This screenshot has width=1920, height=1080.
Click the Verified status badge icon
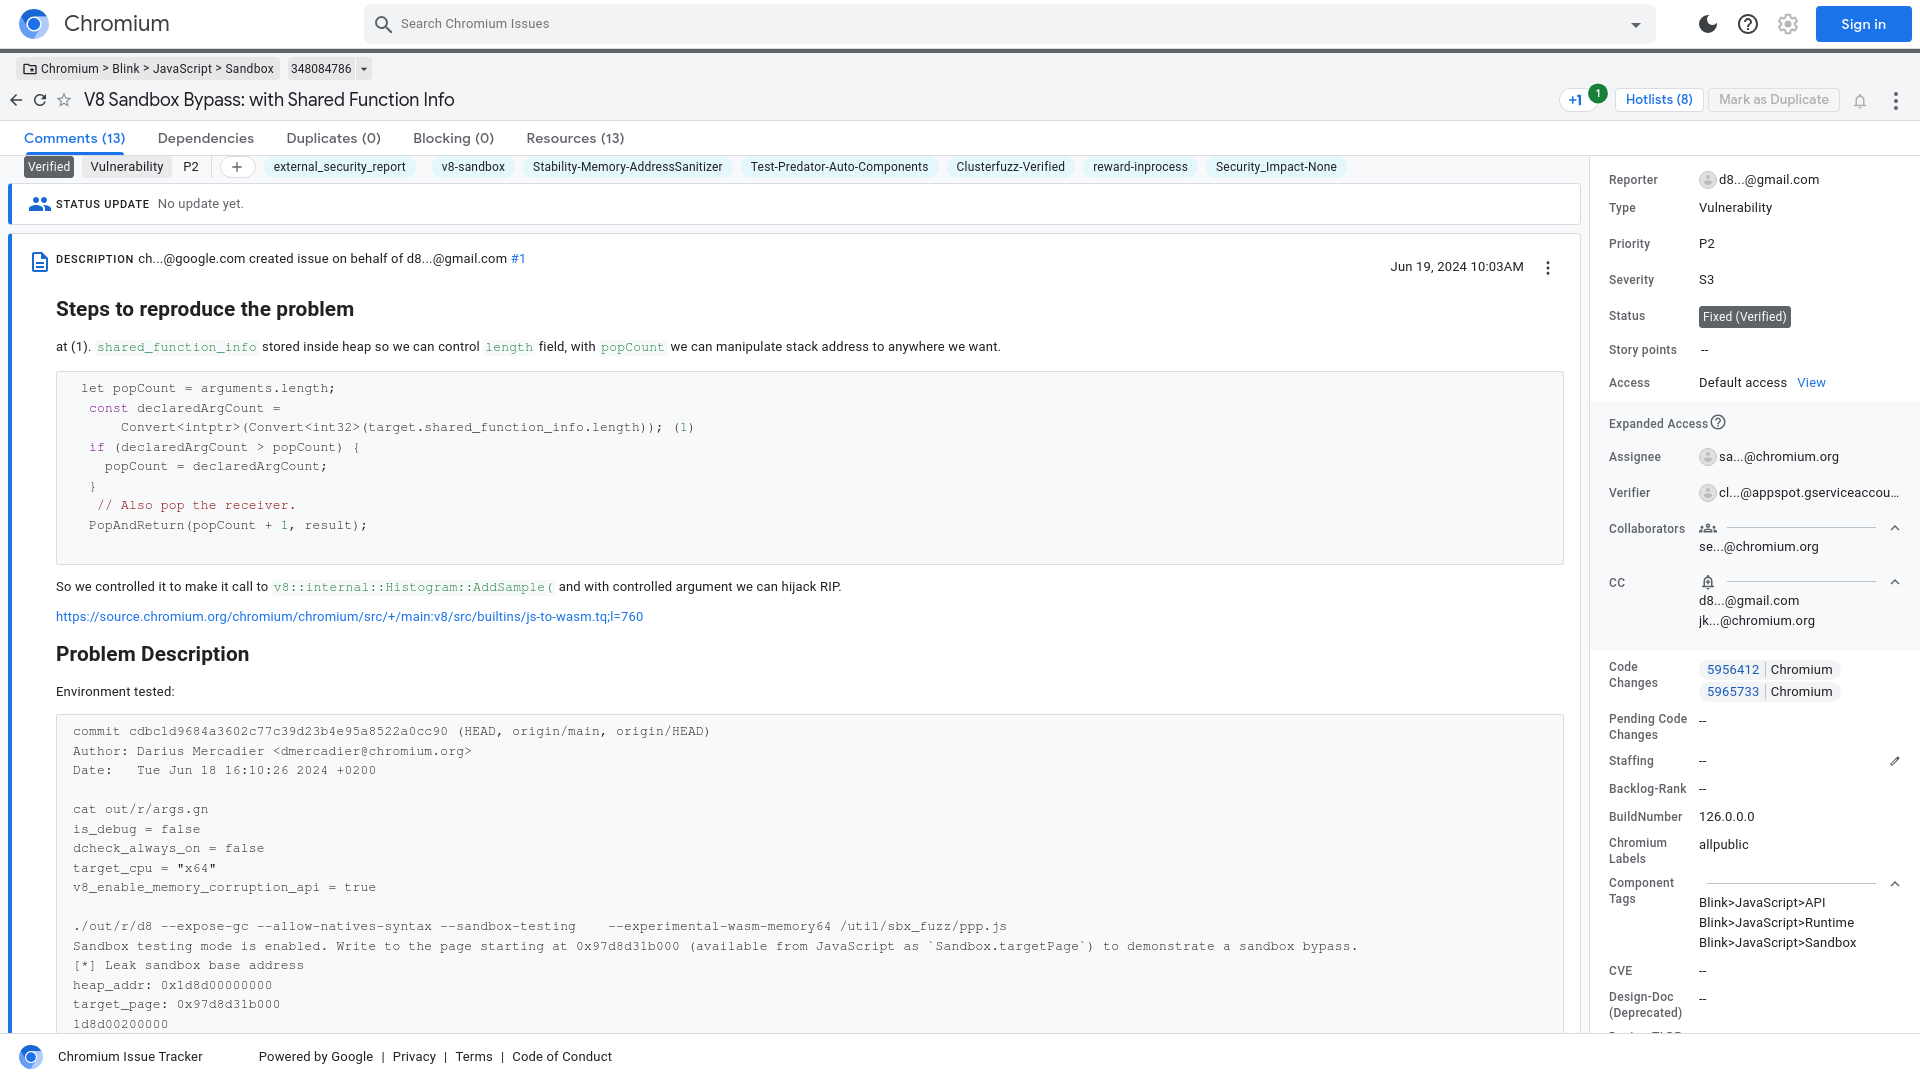(x=49, y=166)
